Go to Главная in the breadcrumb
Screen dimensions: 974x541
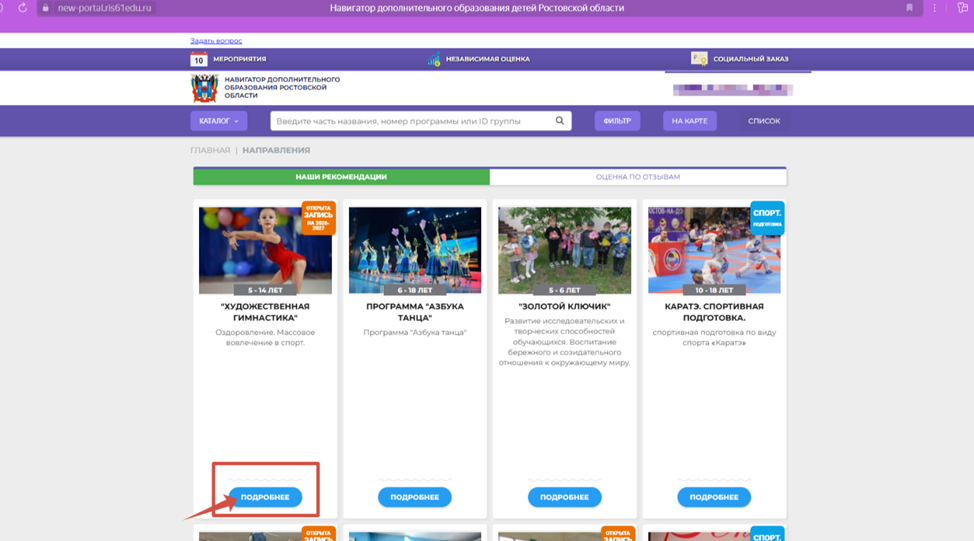[210, 150]
